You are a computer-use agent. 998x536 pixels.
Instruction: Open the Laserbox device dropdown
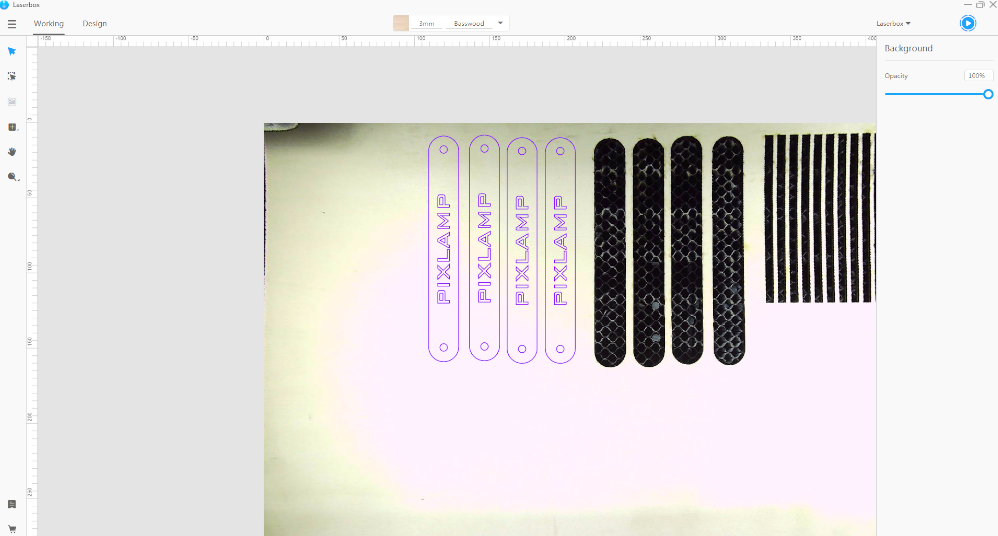(893, 24)
